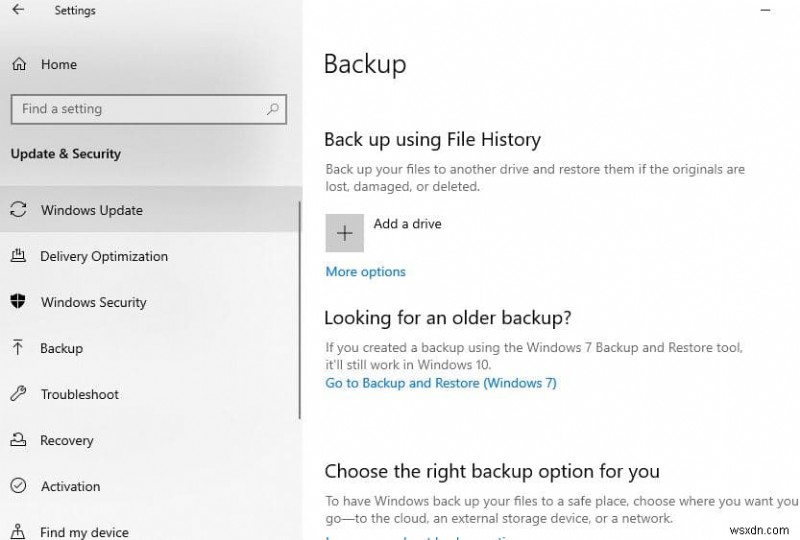This screenshot has width=800, height=540.
Task: Click the Add a drive label
Action: (x=407, y=224)
